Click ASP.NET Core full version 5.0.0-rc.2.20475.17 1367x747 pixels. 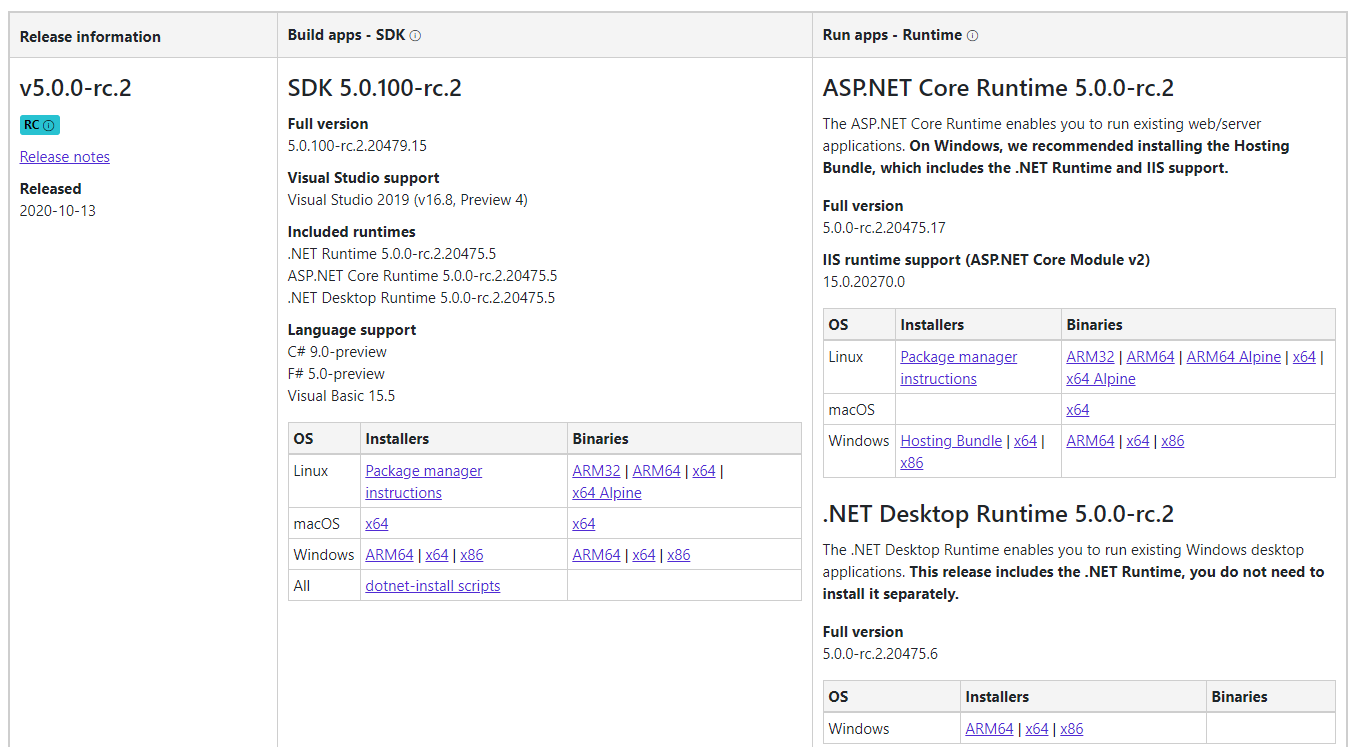(x=884, y=227)
